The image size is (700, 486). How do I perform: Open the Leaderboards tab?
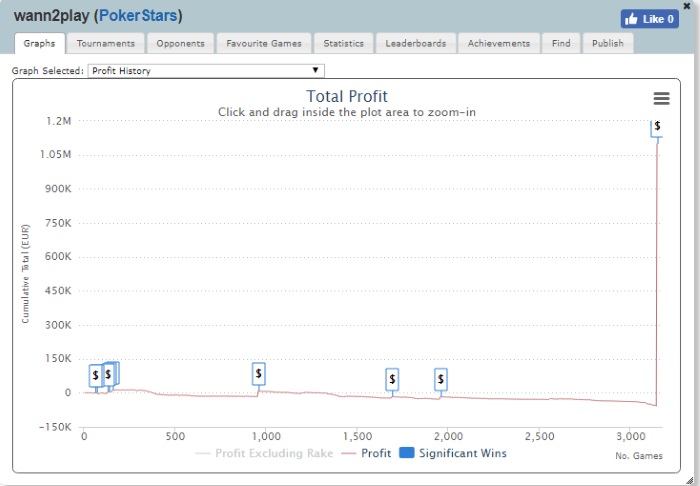(x=416, y=43)
